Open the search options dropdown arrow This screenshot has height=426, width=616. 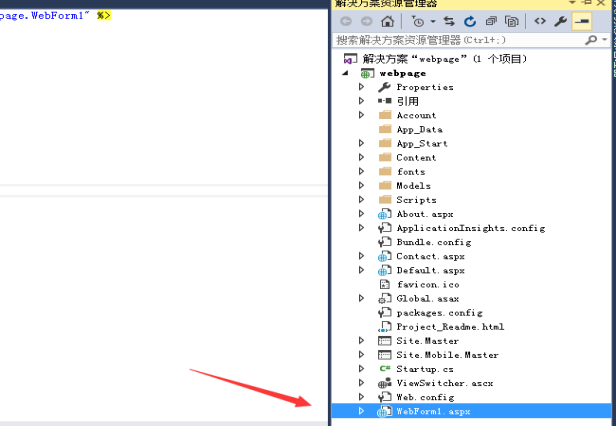tap(605, 40)
